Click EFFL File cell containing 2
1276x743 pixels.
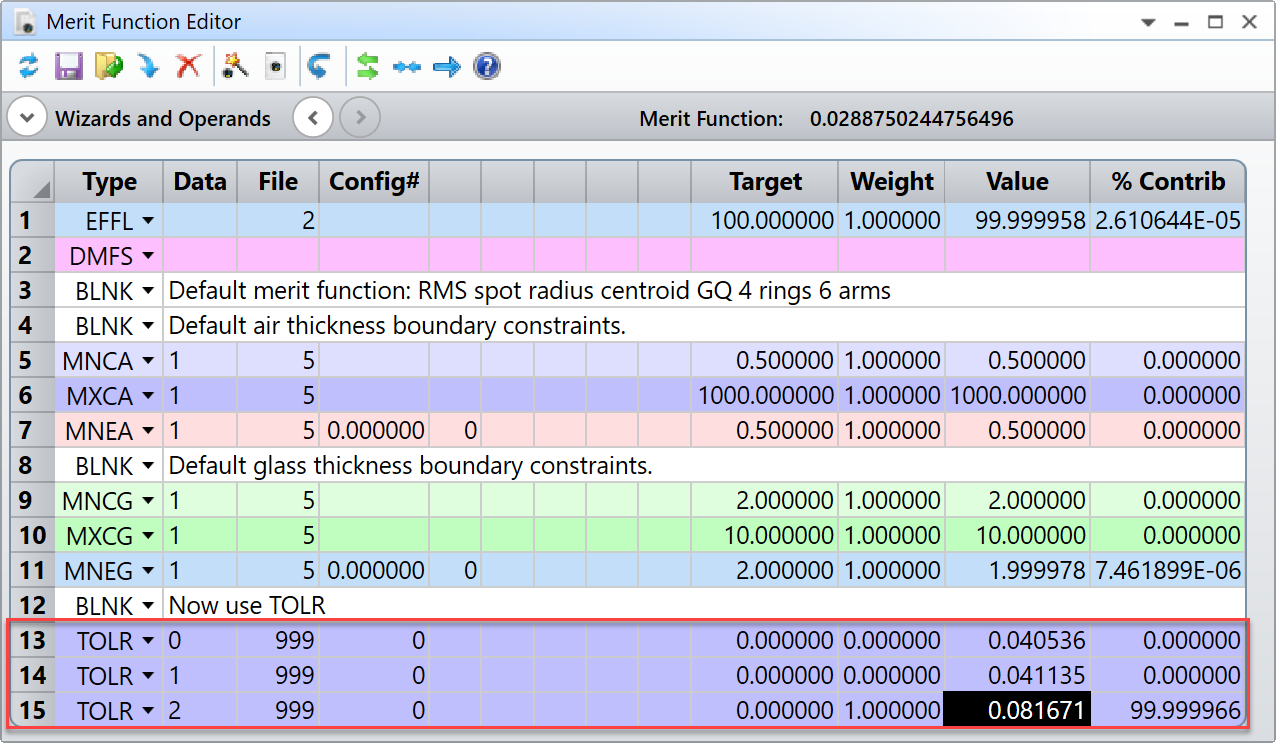pyautogui.click(x=279, y=221)
